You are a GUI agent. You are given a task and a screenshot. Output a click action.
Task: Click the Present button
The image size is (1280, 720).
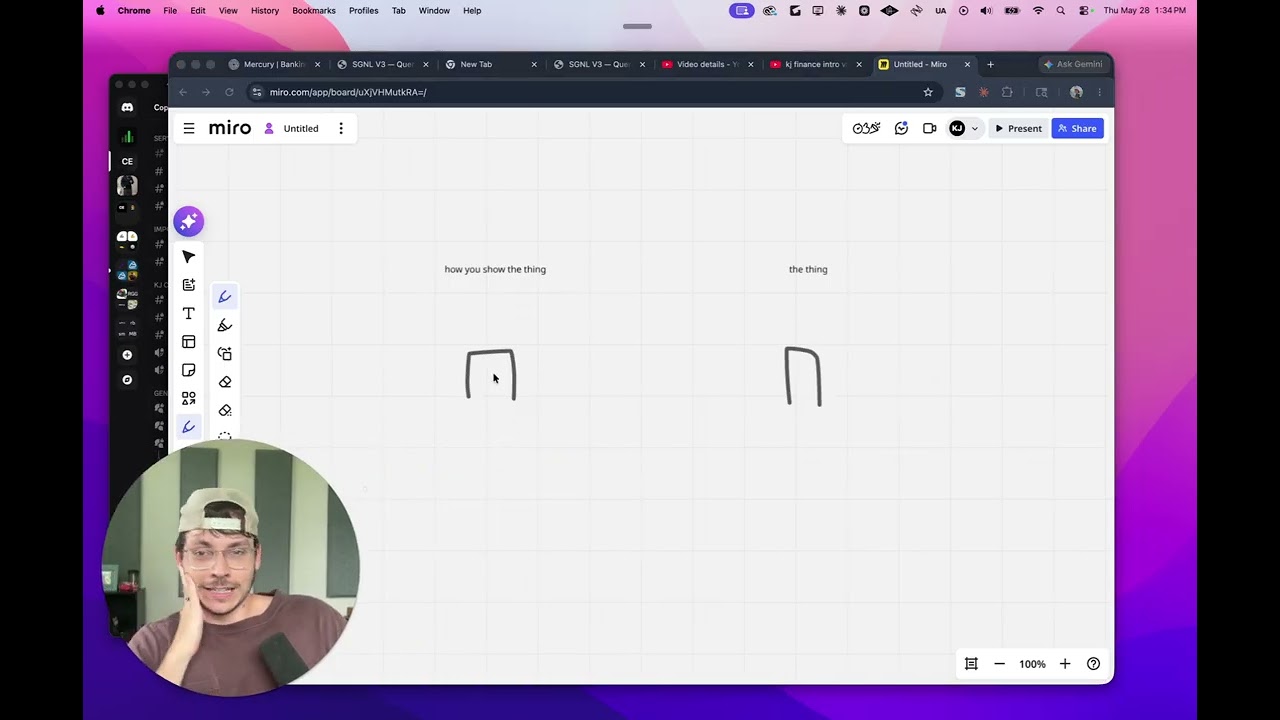pyautogui.click(x=1018, y=128)
